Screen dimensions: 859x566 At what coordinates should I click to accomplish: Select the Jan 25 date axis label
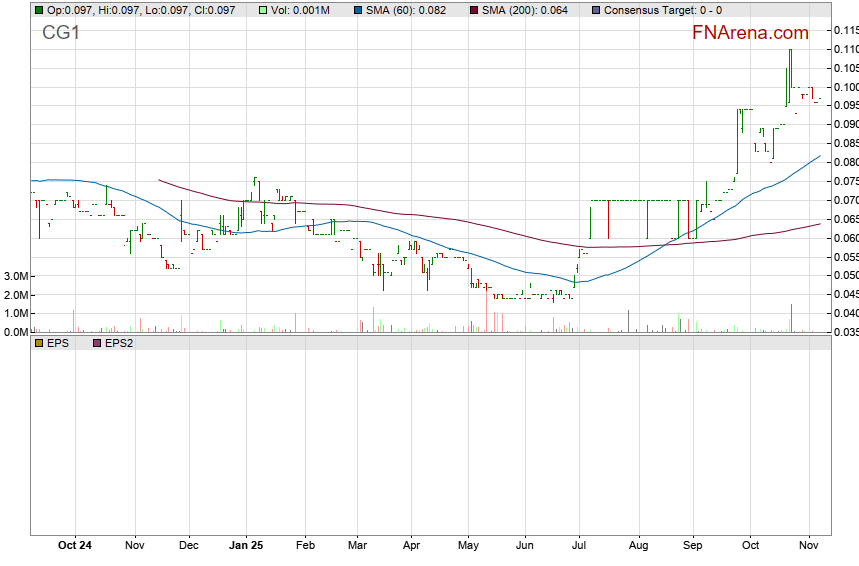246,546
